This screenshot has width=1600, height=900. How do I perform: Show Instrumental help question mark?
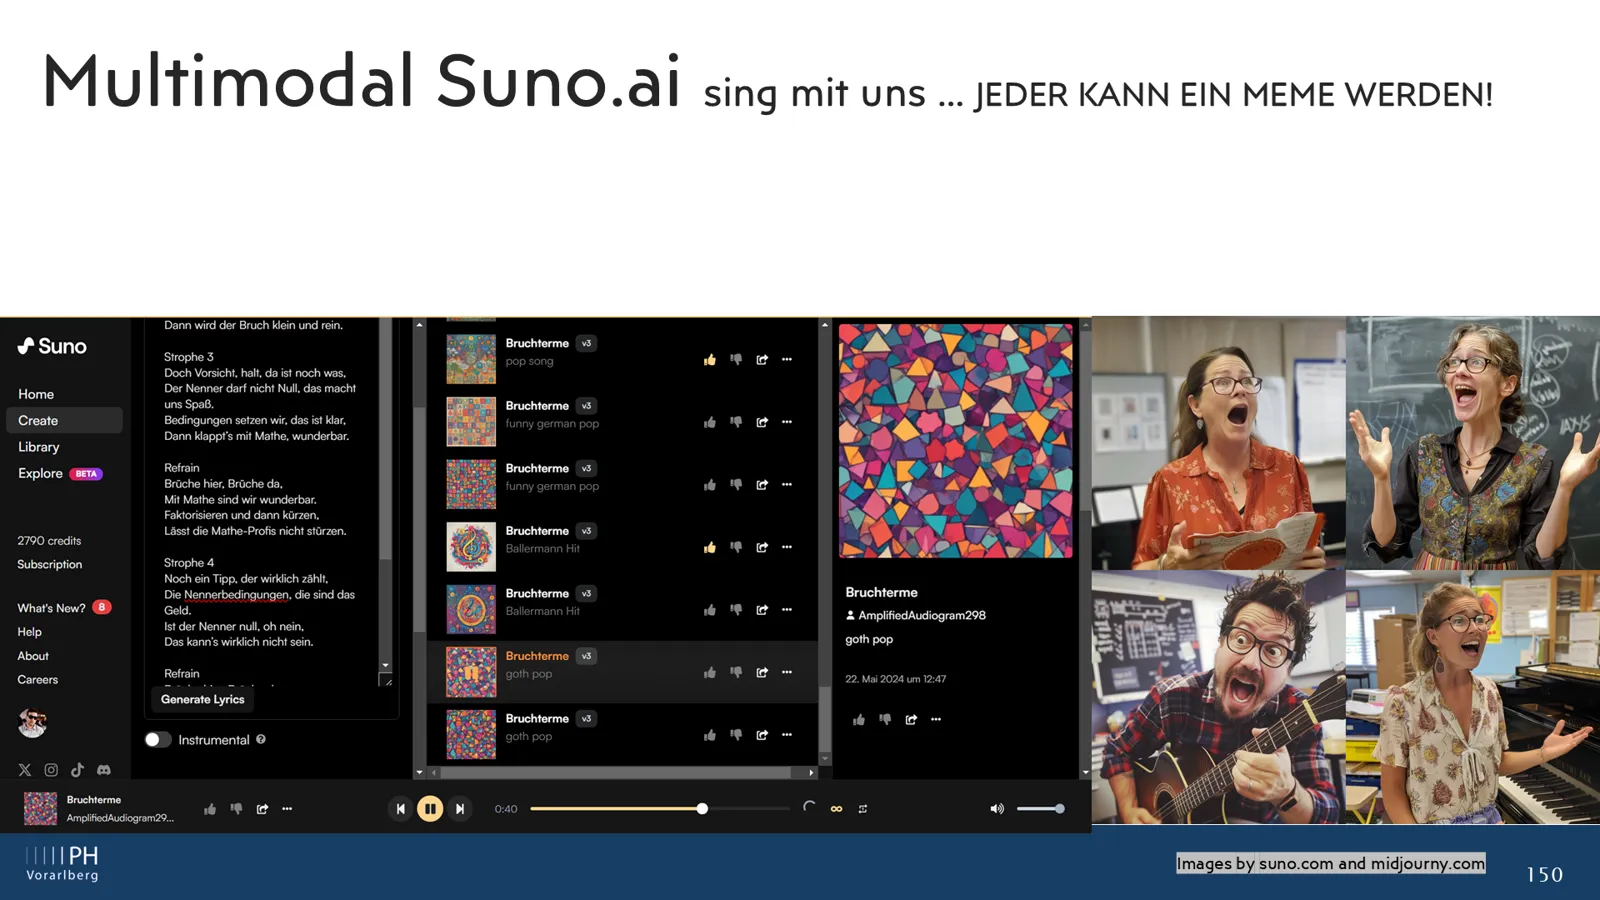click(261, 739)
